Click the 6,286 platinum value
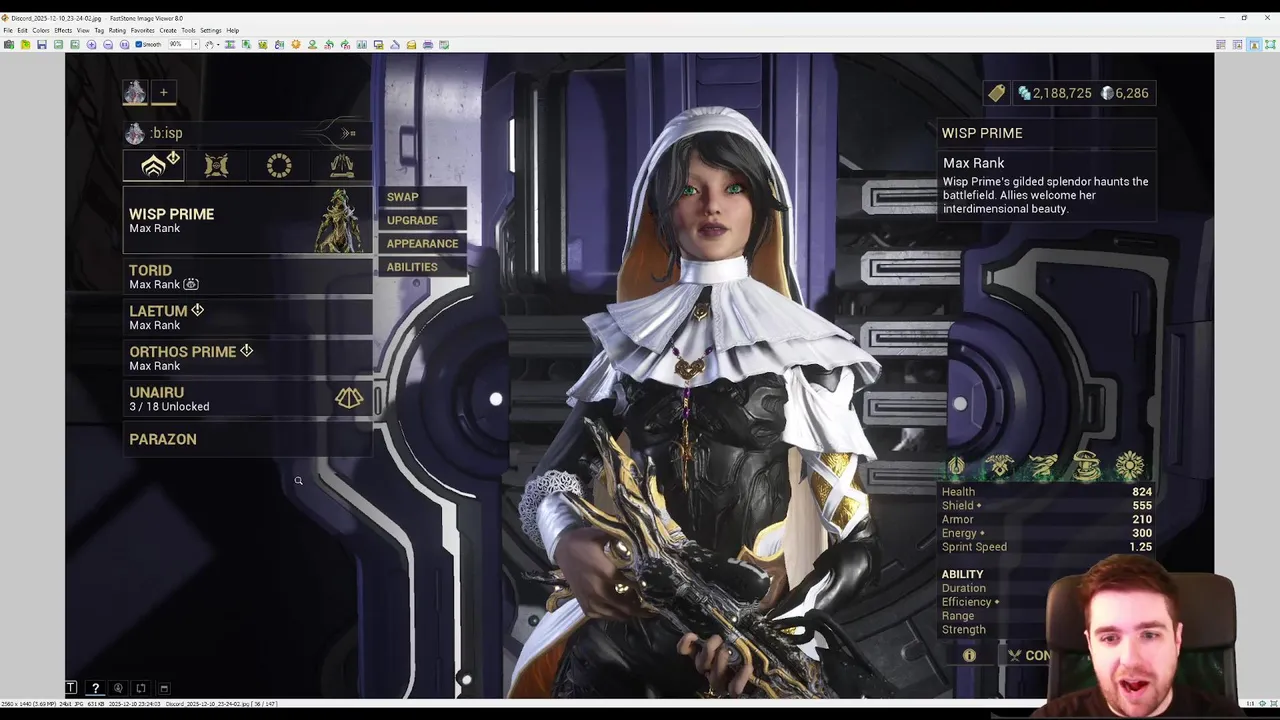Viewport: 1280px width, 720px height. pyautogui.click(x=1131, y=93)
